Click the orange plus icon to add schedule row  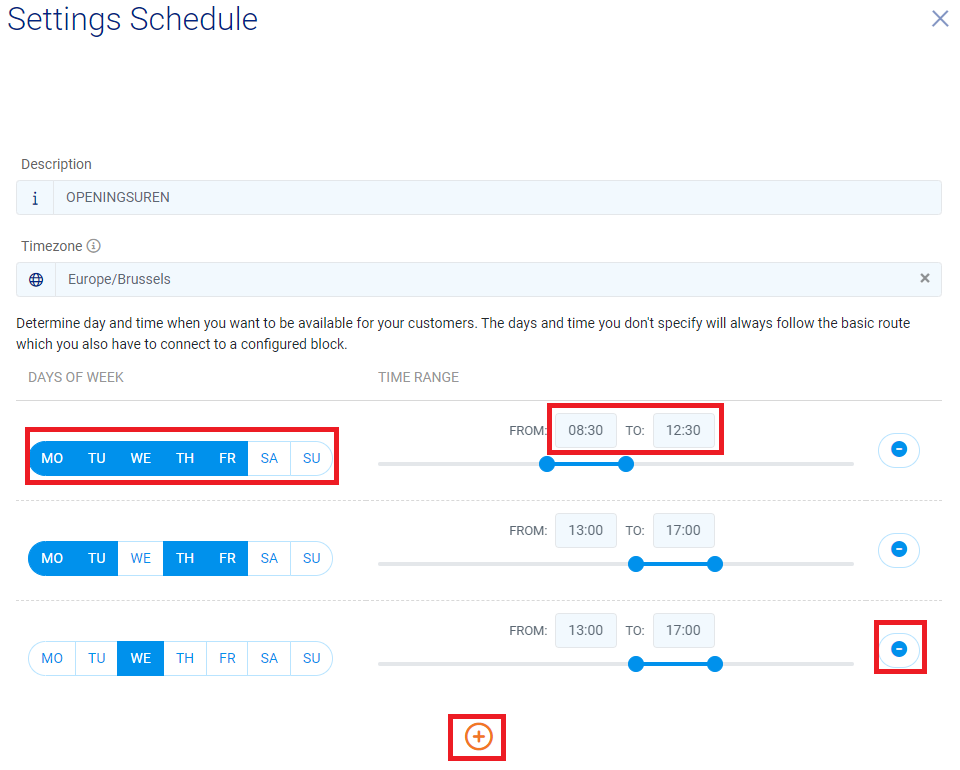[x=478, y=737]
